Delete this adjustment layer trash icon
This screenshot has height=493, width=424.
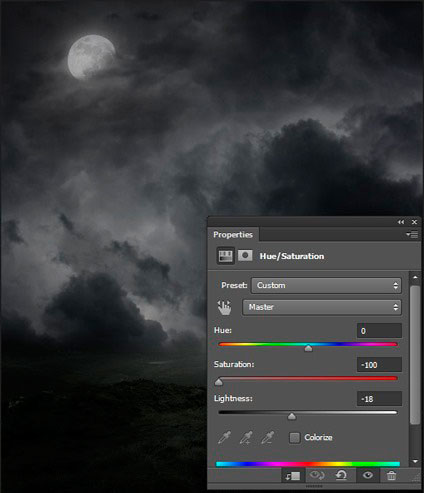(391, 475)
